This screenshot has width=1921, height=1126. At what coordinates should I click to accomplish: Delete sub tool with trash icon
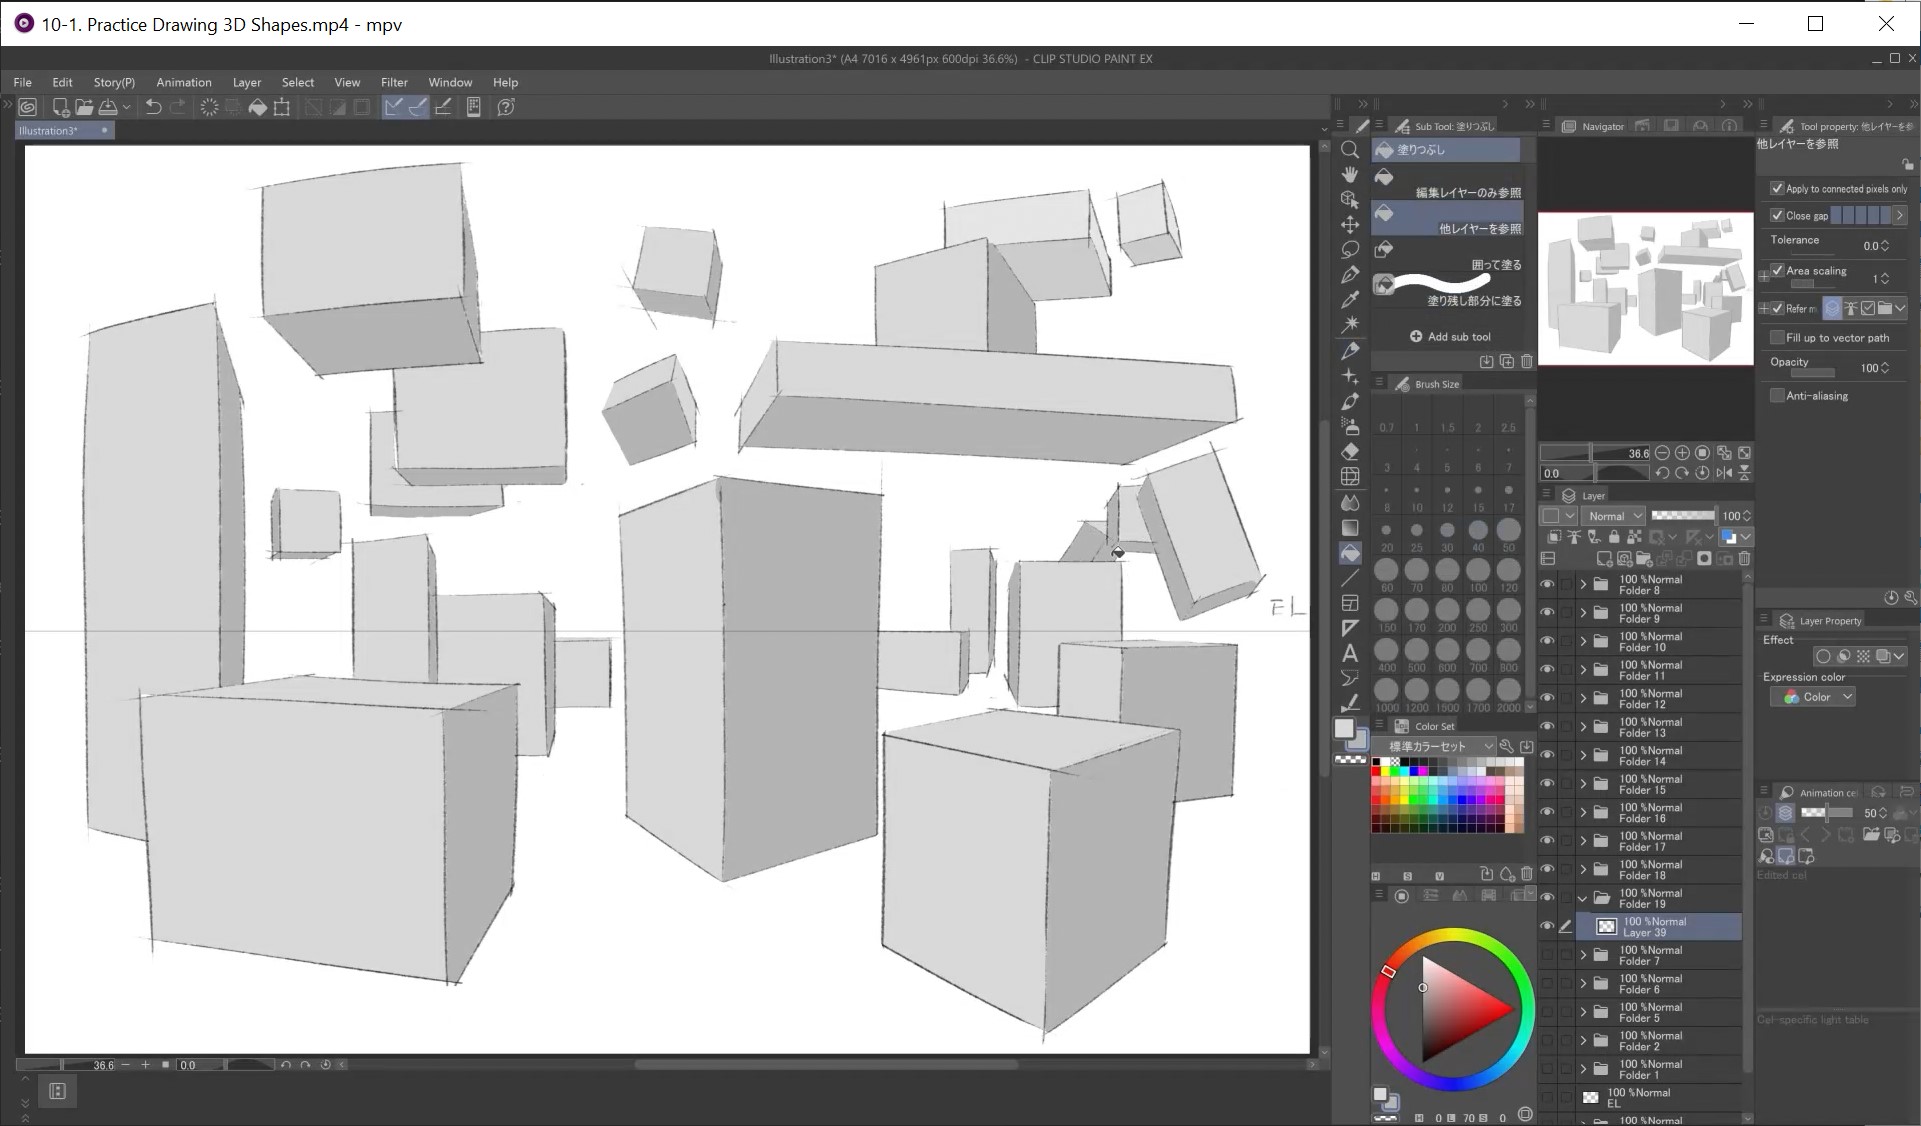[x=1526, y=361]
